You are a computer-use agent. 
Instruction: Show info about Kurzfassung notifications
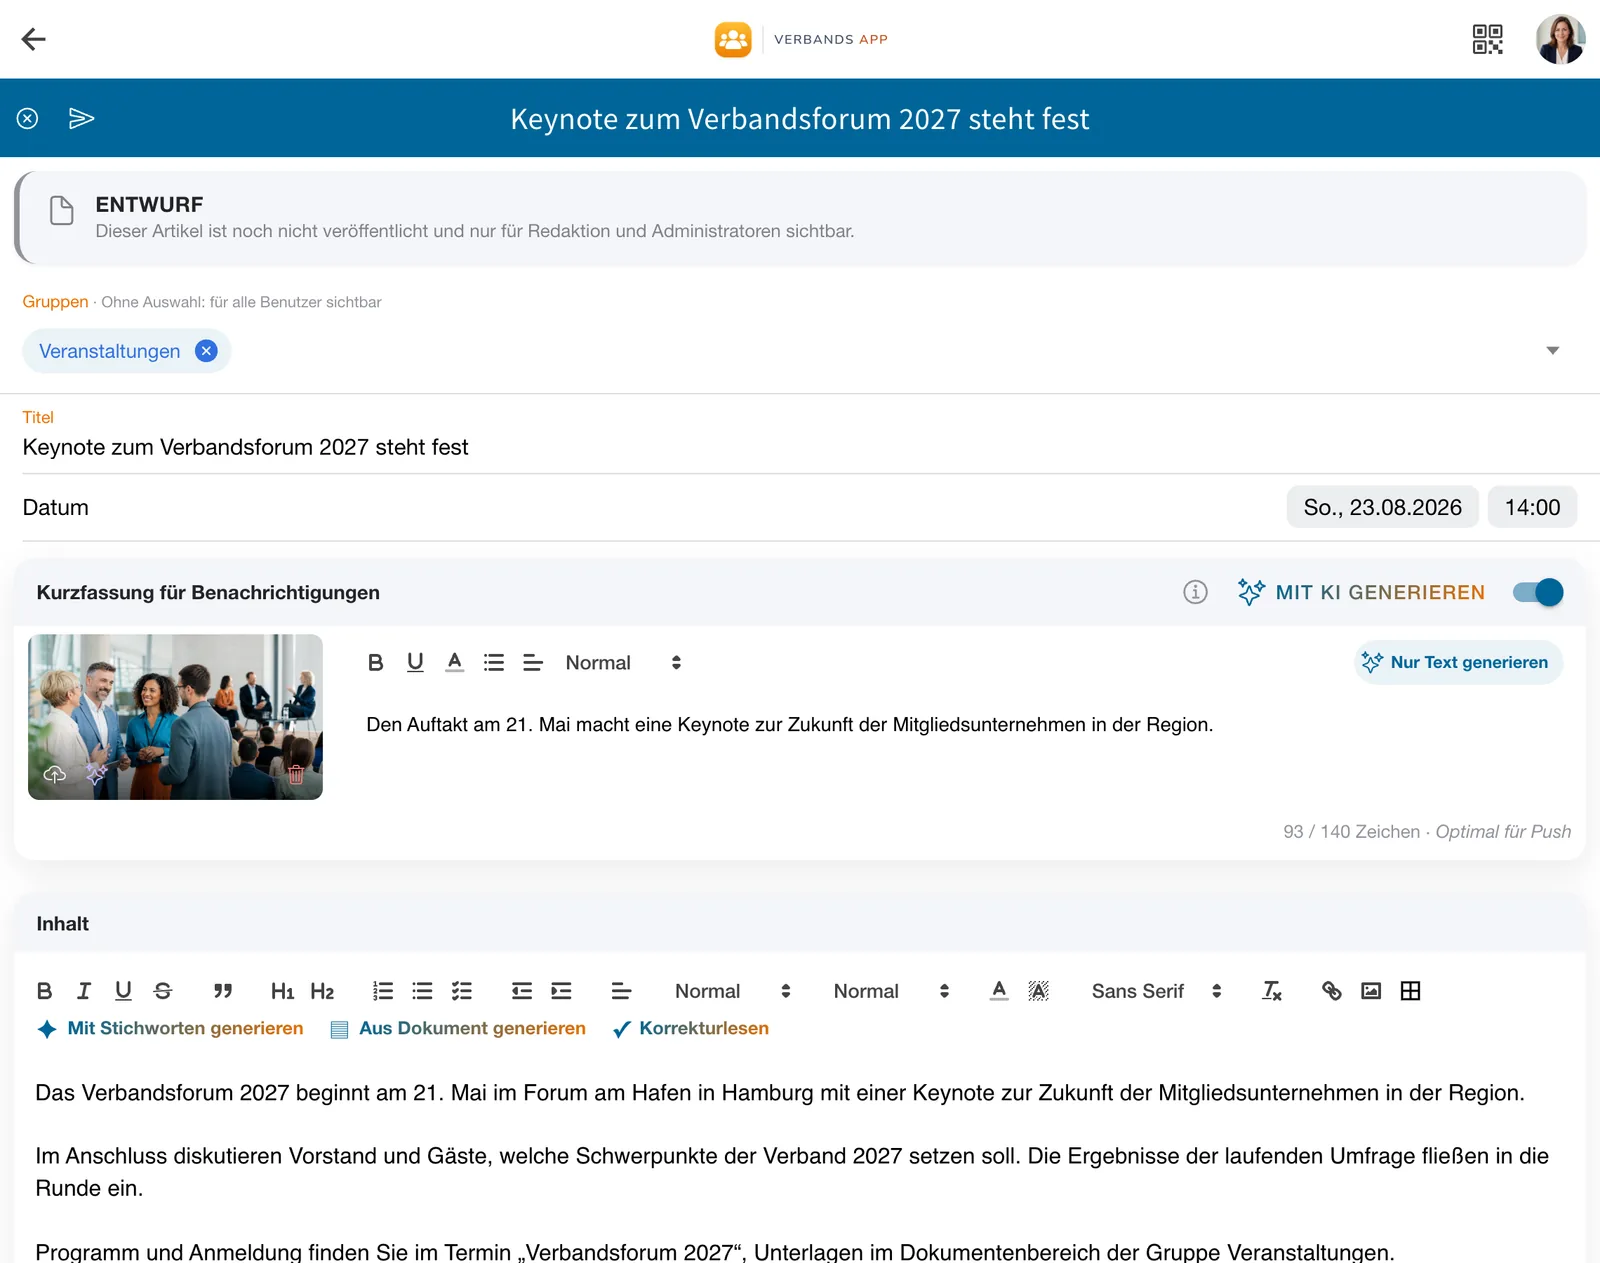pyautogui.click(x=1195, y=592)
